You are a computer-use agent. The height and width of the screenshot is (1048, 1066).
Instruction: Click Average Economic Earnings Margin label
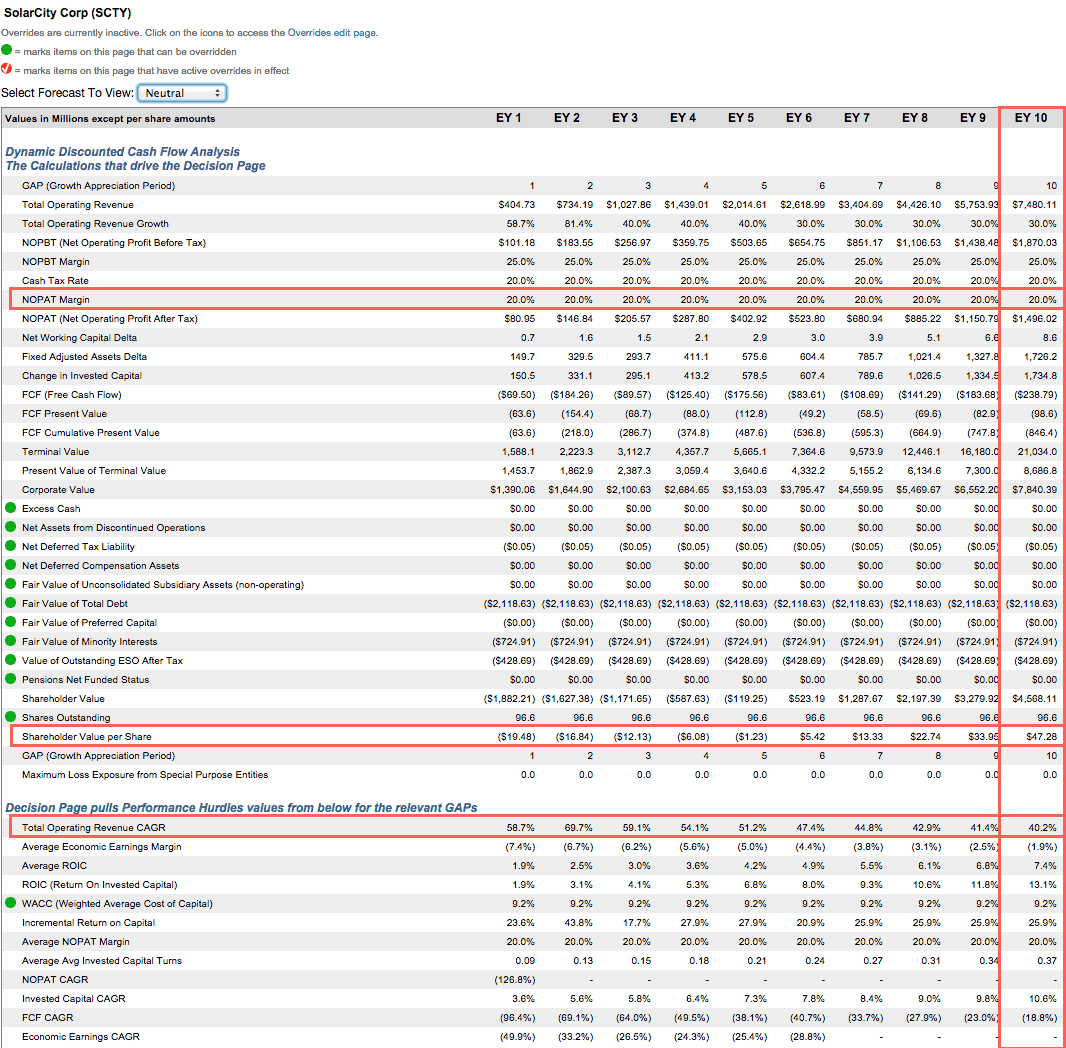[x=101, y=847]
